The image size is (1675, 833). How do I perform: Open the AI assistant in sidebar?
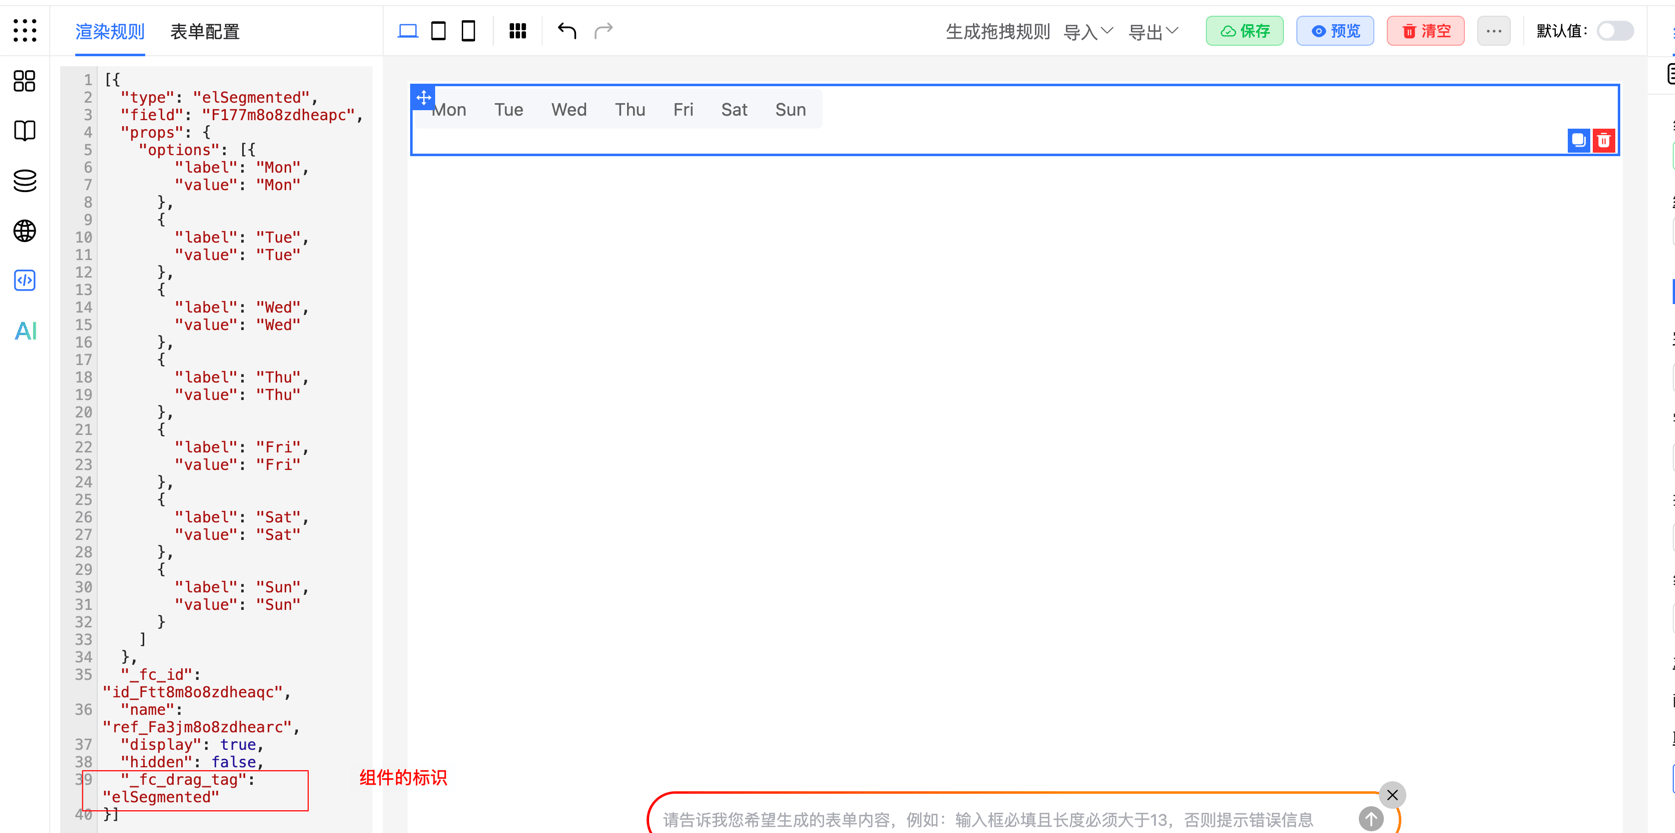coord(25,331)
